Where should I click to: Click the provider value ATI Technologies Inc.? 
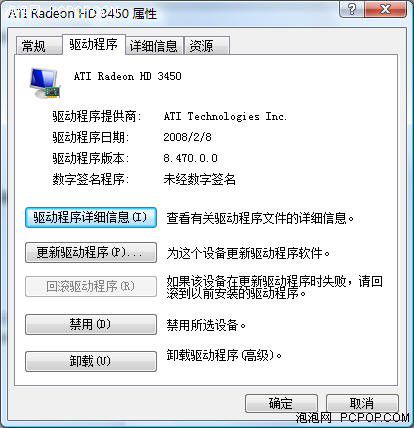point(225,116)
